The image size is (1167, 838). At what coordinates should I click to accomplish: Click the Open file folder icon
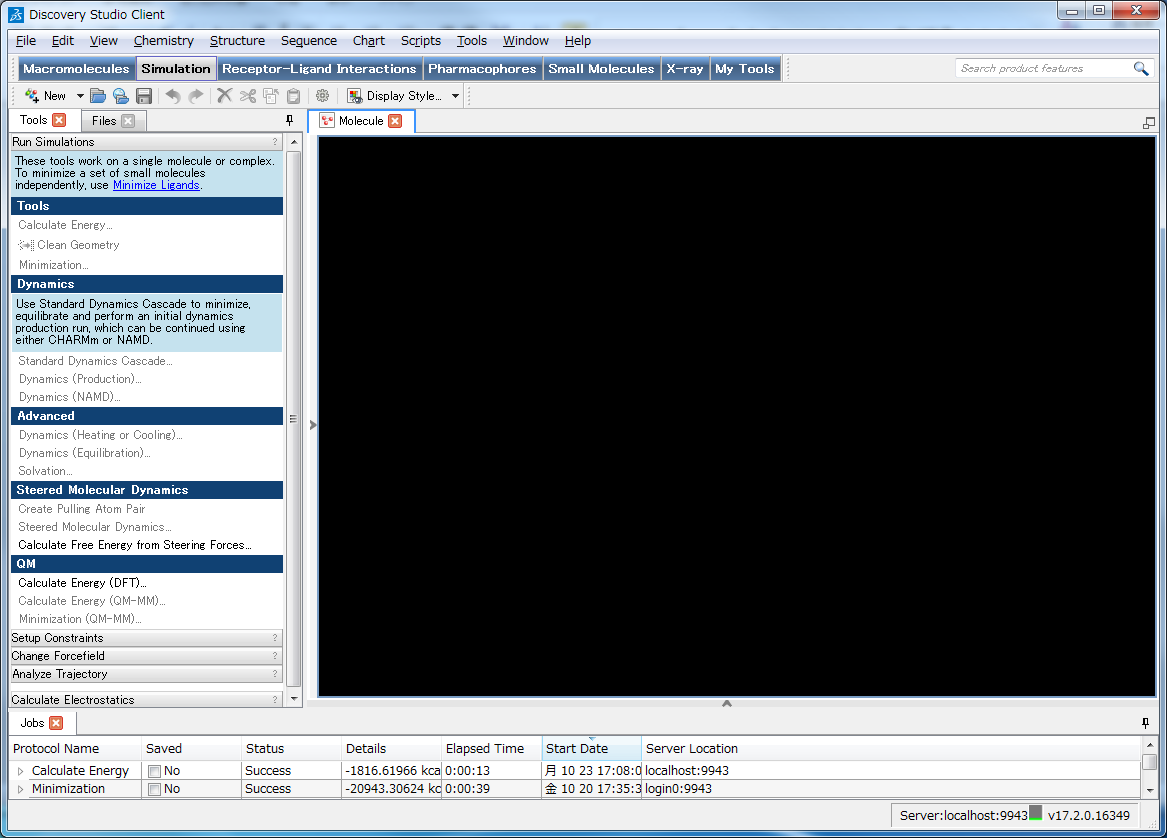click(97, 96)
